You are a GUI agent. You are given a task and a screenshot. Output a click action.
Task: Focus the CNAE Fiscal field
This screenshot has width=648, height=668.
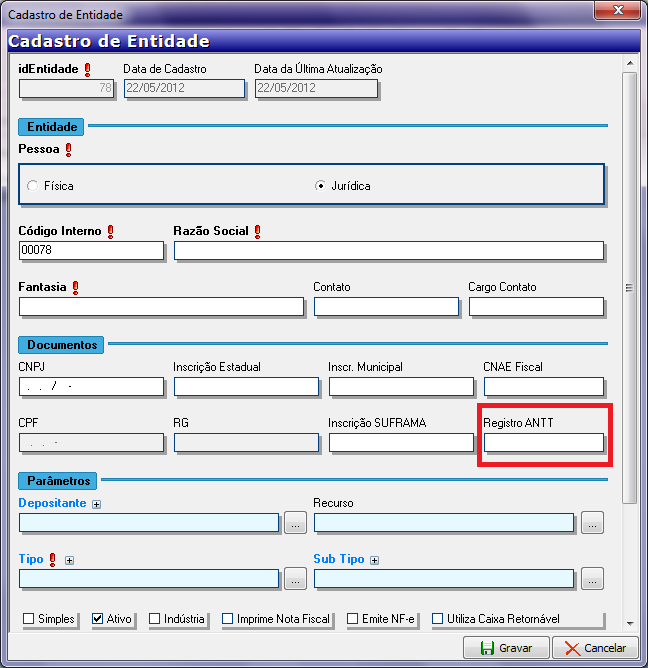[x=544, y=387]
